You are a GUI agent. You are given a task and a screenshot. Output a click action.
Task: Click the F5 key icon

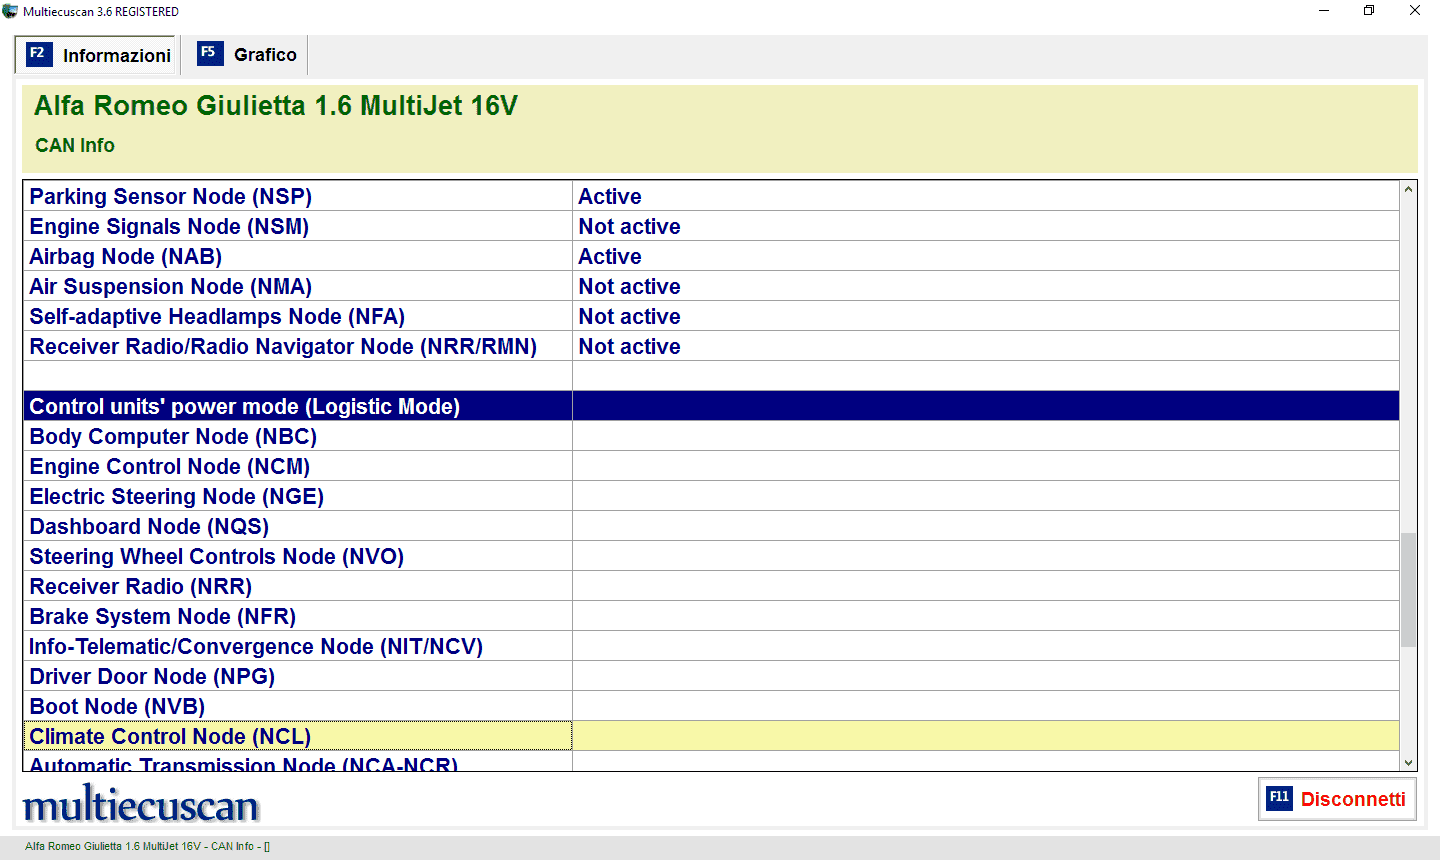click(x=209, y=53)
